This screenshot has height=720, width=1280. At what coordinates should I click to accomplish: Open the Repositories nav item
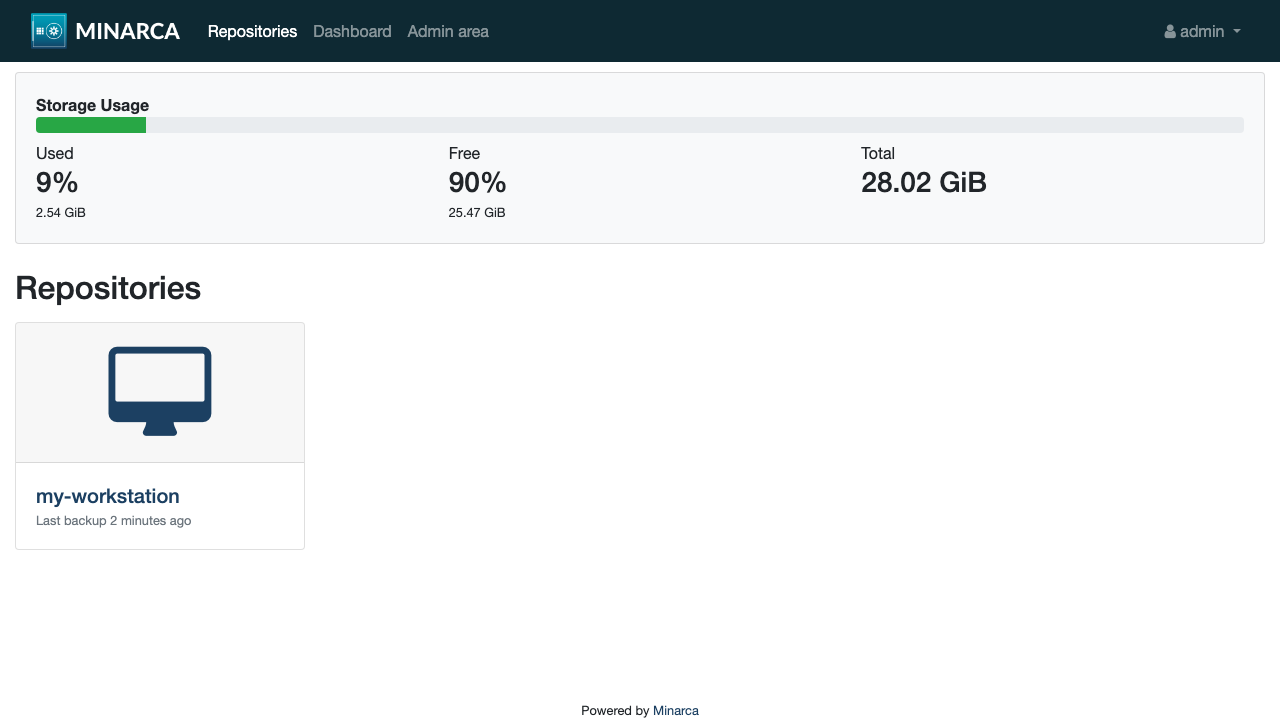tap(252, 31)
